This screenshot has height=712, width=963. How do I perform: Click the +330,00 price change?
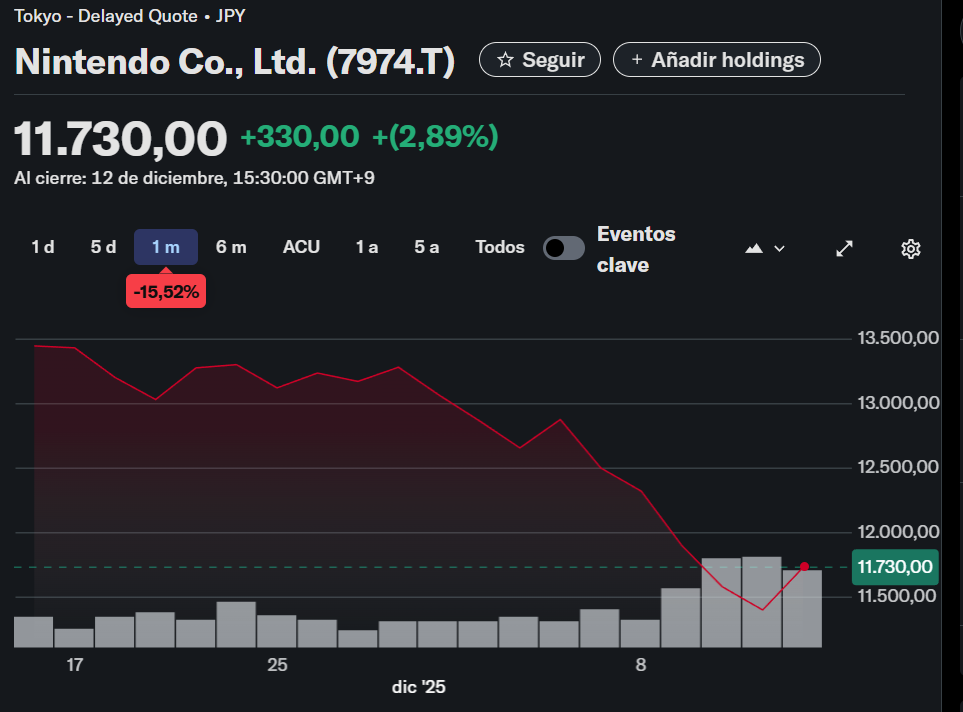coord(300,136)
